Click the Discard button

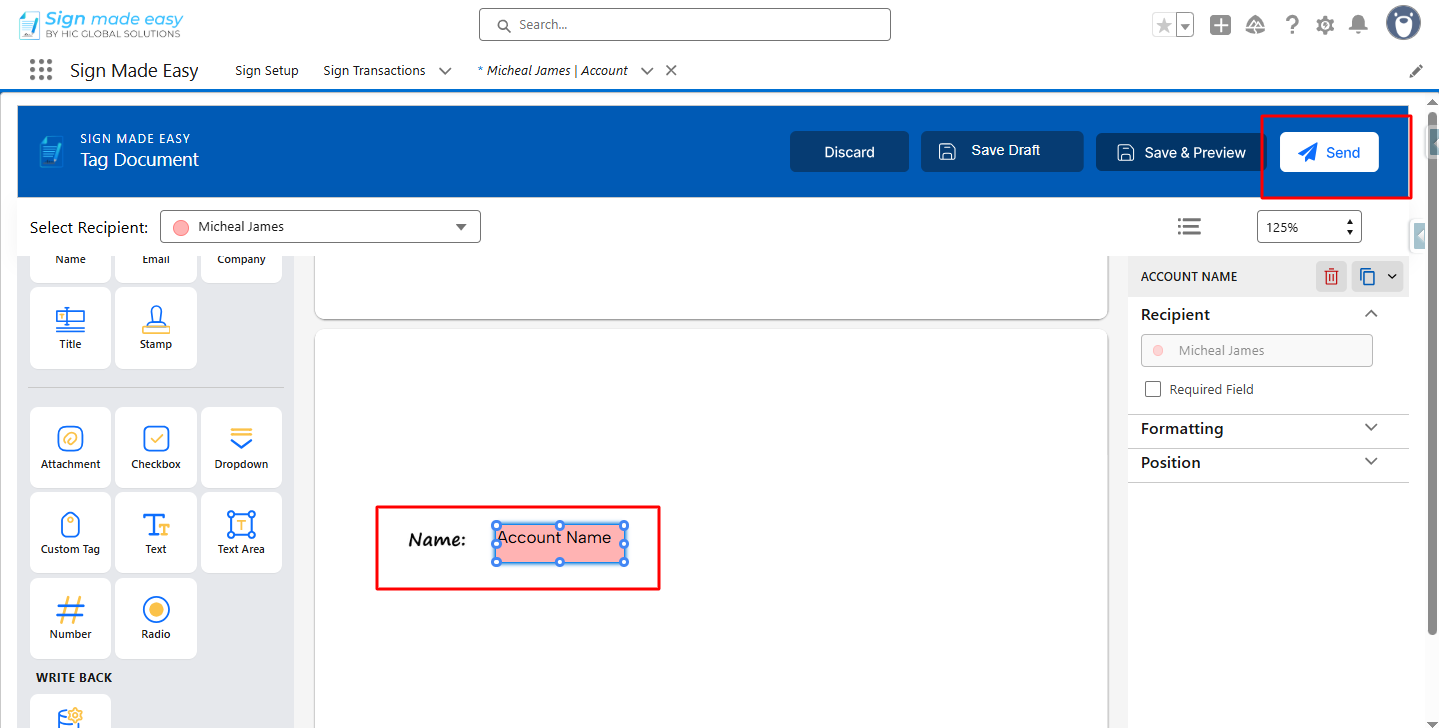coord(850,152)
